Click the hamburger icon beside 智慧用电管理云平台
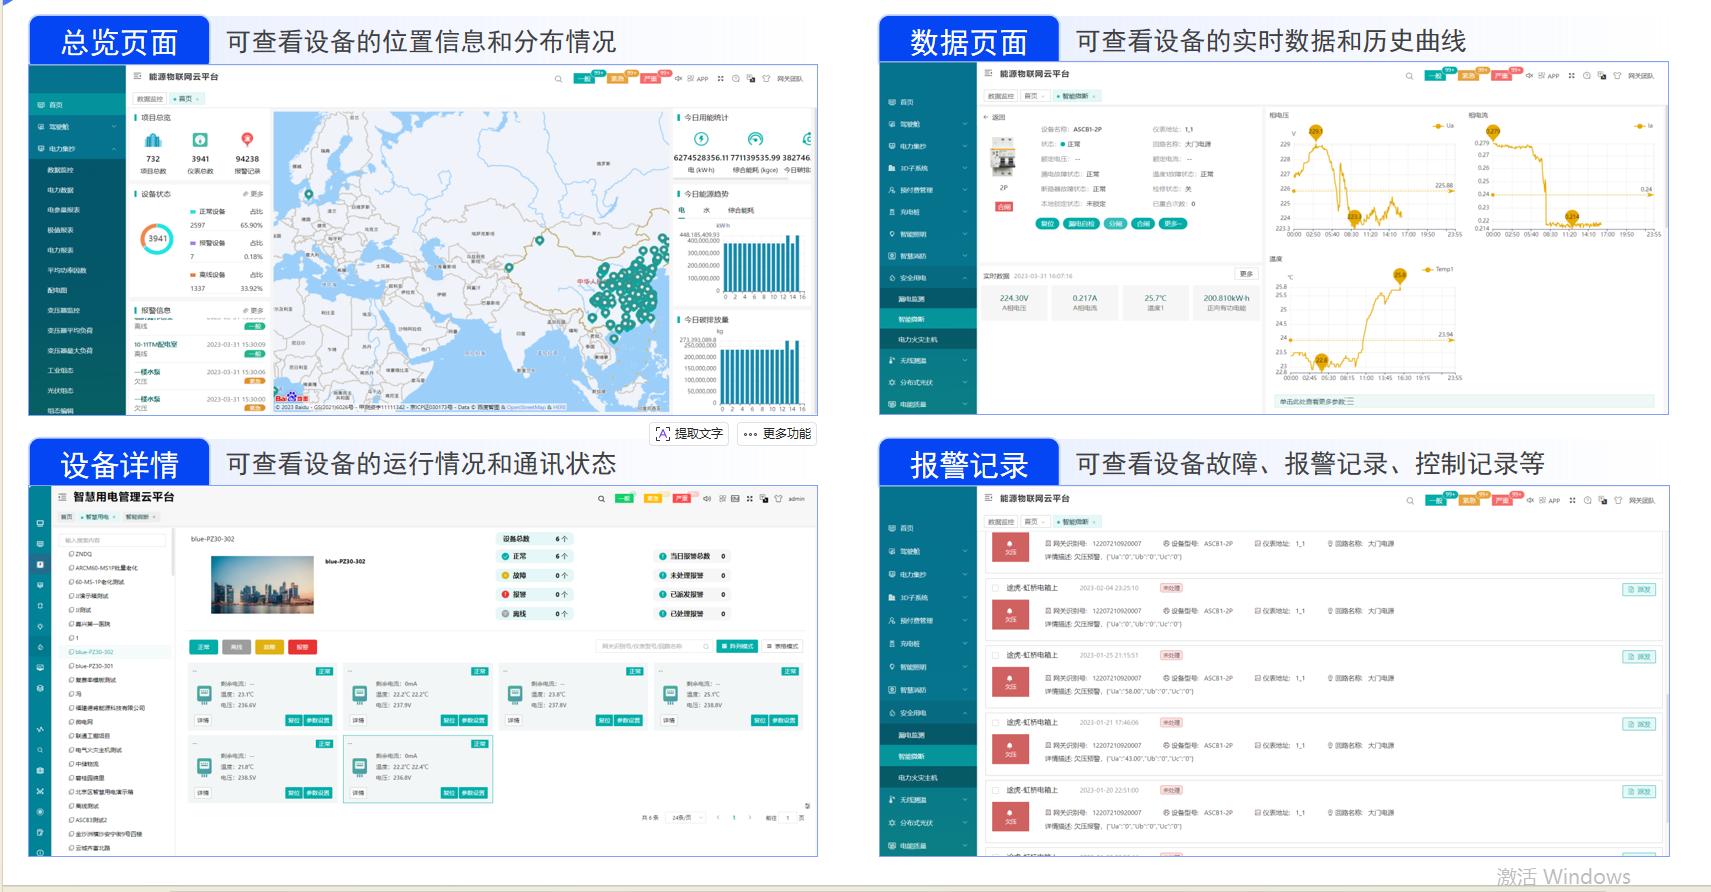The image size is (1711, 892). [x=62, y=497]
